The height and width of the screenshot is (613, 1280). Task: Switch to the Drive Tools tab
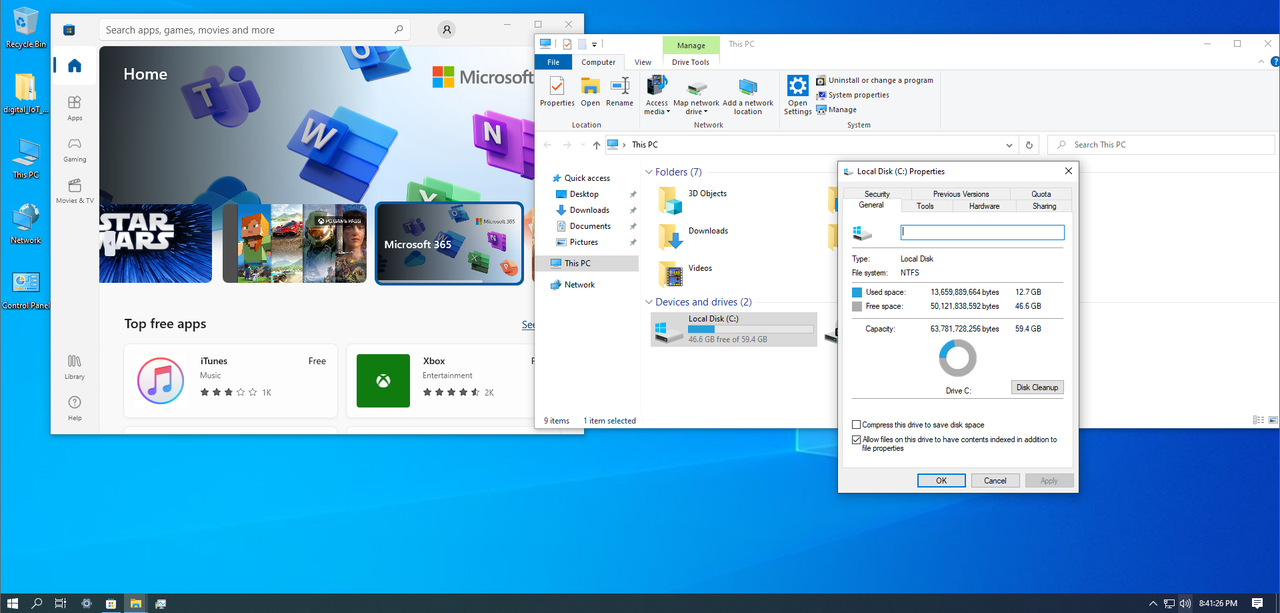[x=691, y=62]
